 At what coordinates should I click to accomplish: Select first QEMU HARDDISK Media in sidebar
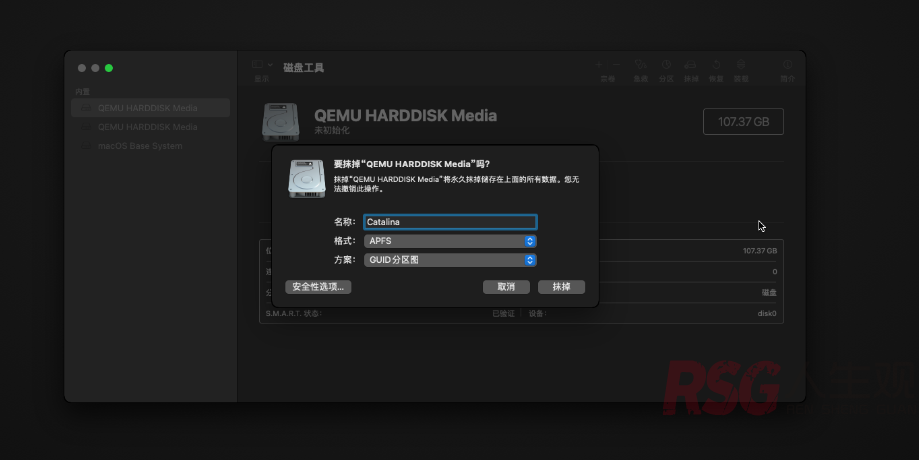(x=151, y=108)
